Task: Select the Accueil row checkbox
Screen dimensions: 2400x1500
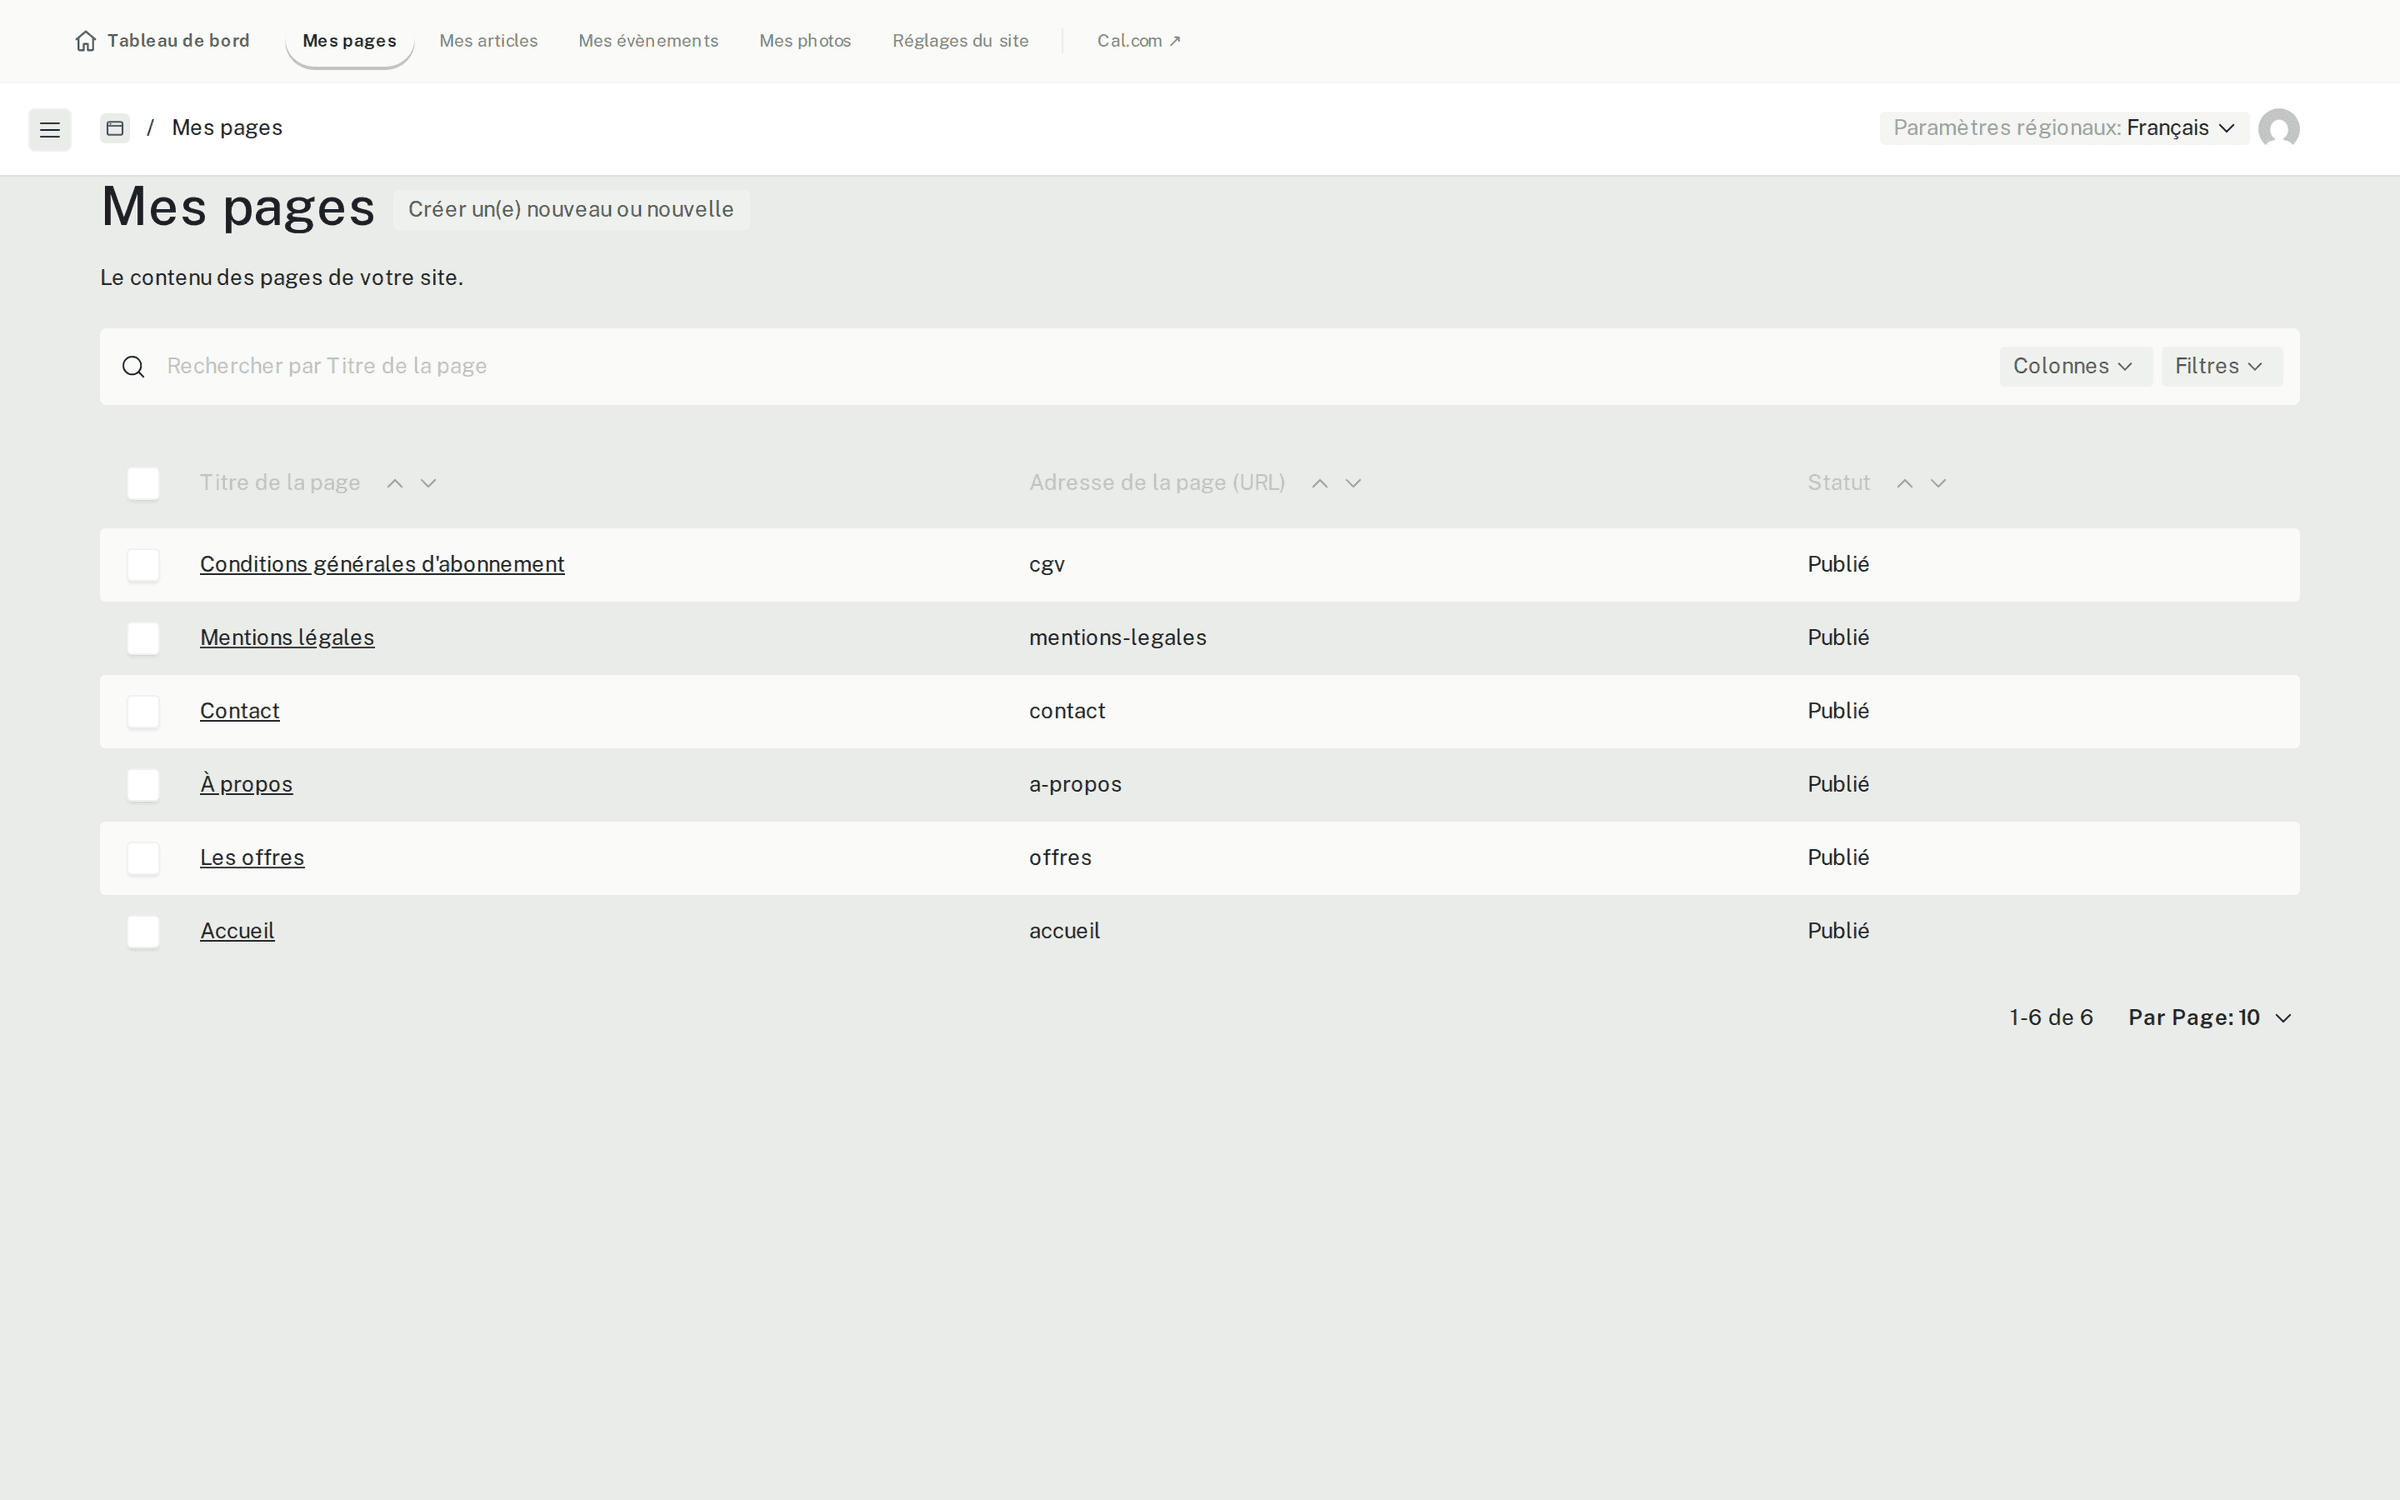Action: 143,931
